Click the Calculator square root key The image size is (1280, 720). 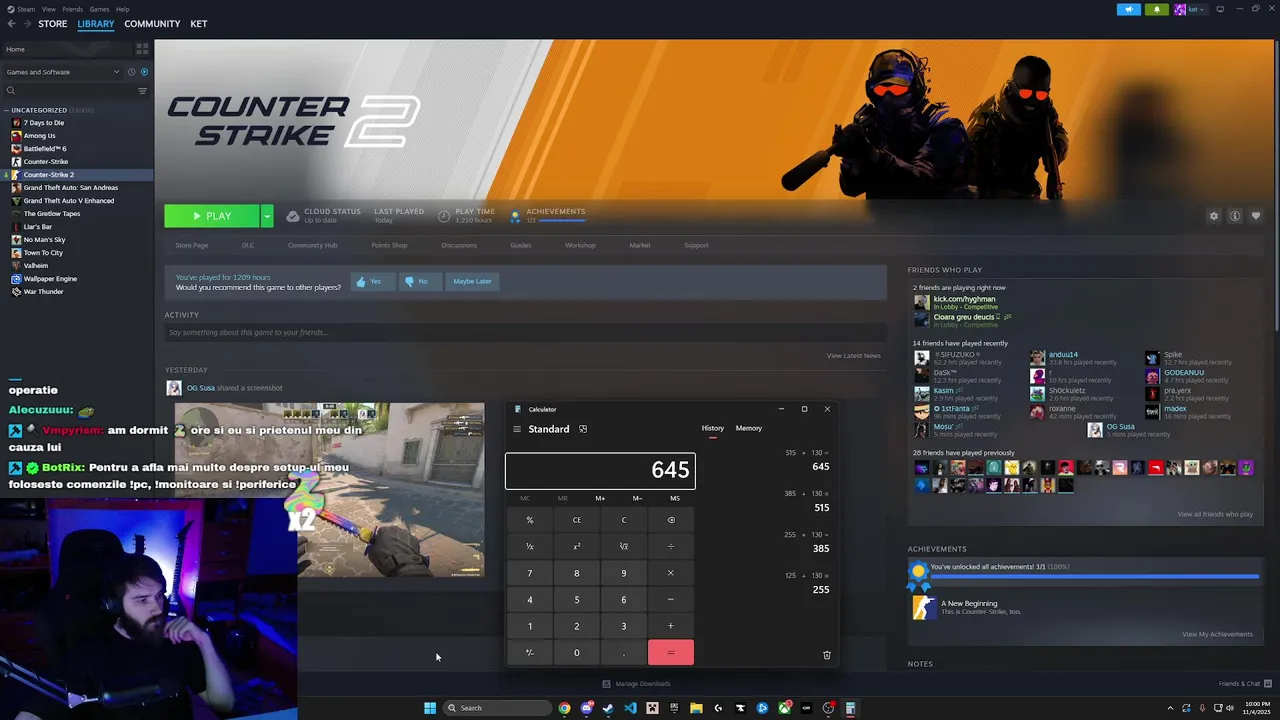click(624, 546)
